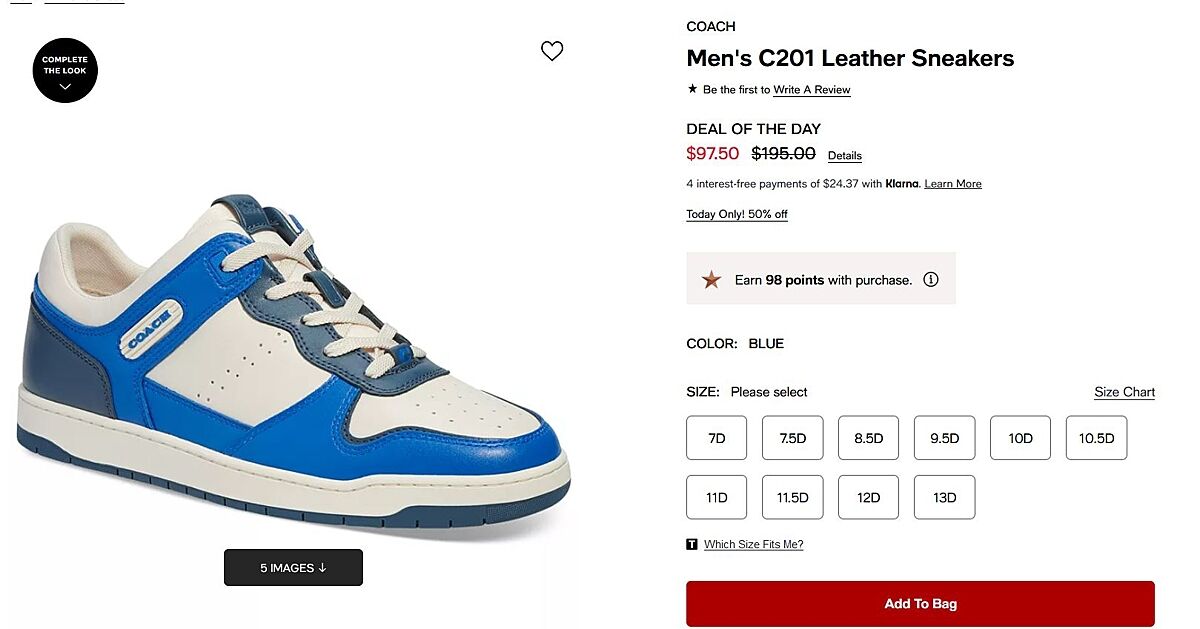Open the Size Chart link
1200x629 pixels.
pos(1124,392)
